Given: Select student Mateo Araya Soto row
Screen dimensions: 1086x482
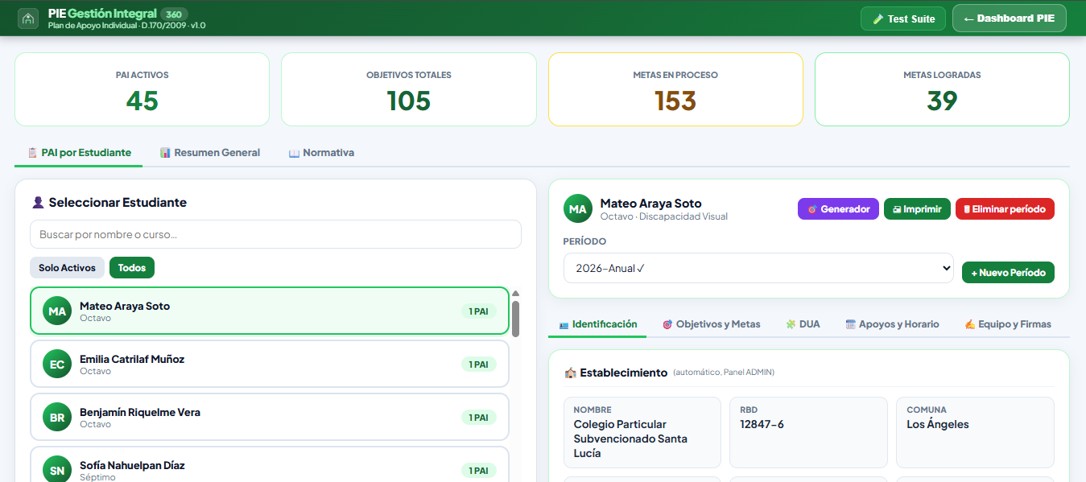Looking at the screenshot, I should [269, 311].
